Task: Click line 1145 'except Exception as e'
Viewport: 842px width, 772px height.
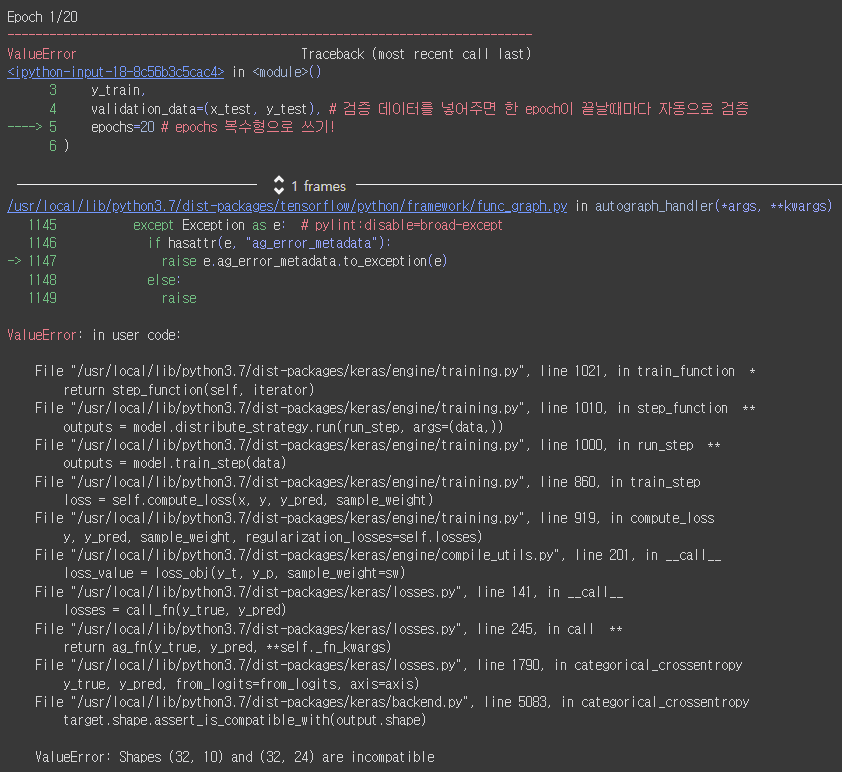Action: (x=317, y=225)
